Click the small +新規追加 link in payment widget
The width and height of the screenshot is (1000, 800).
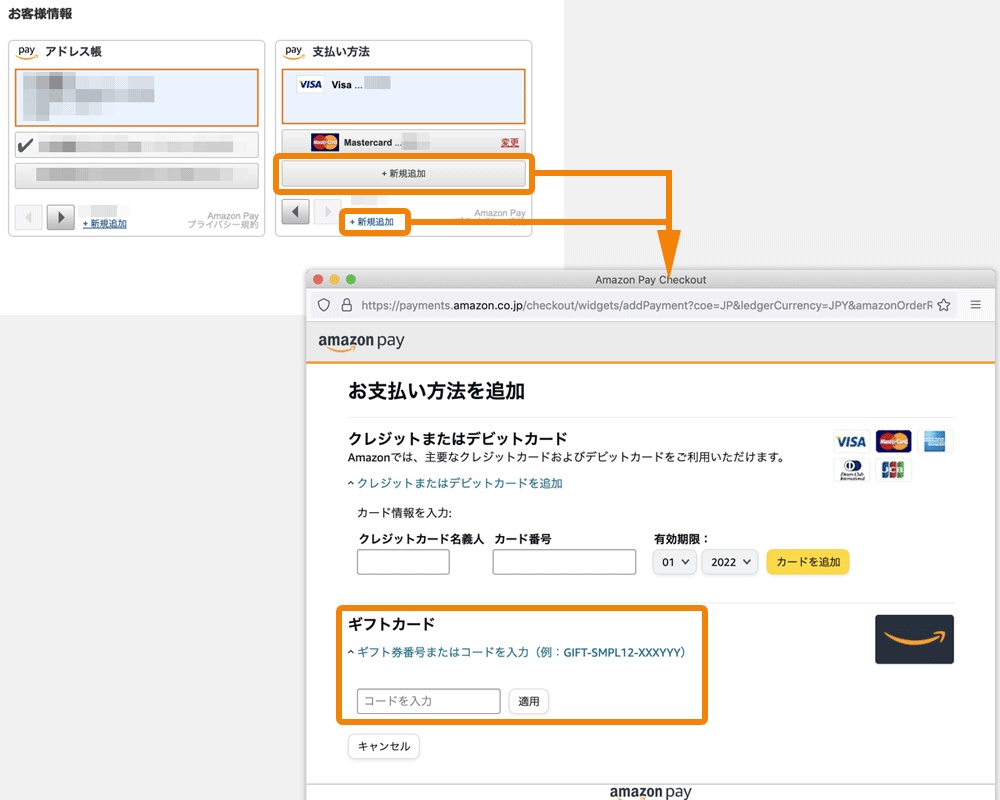pyautogui.click(x=372, y=222)
